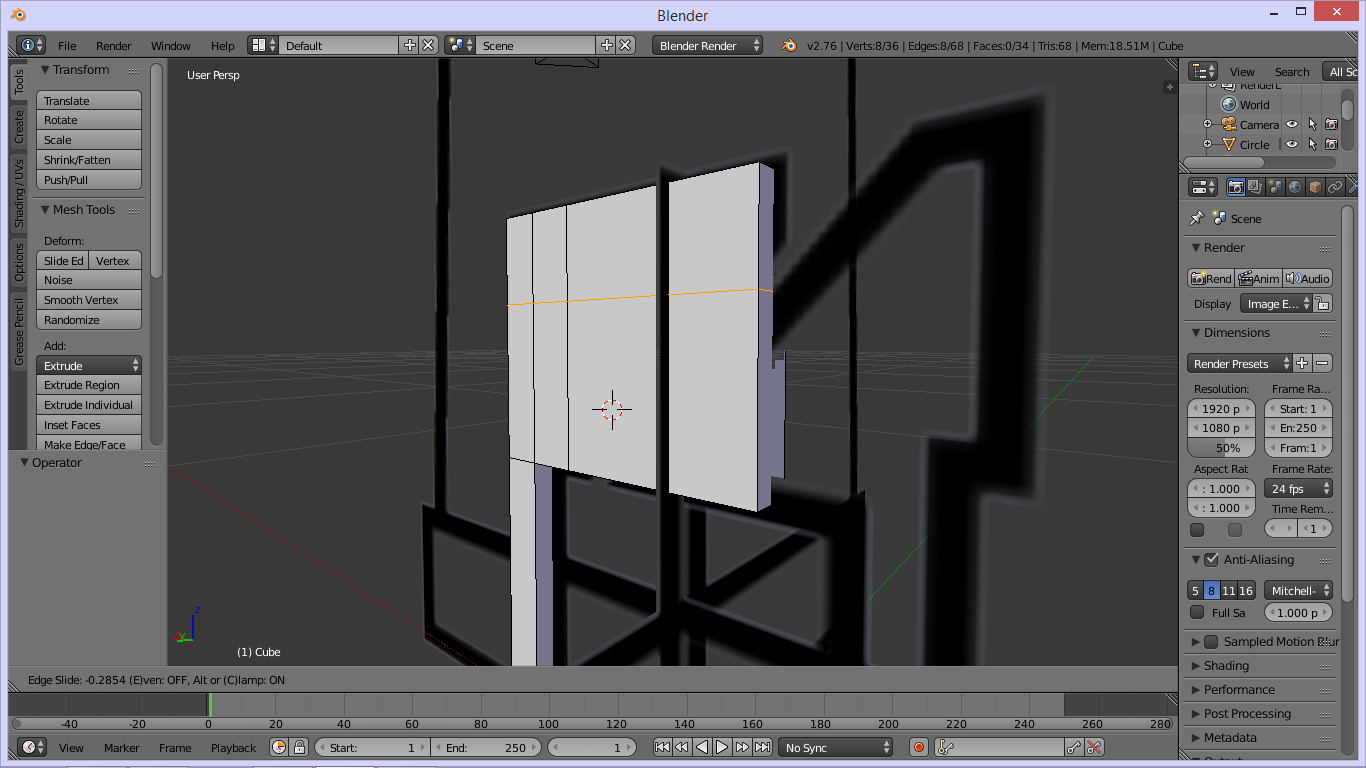Toggle the automatic keyframe record button

(x=919, y=747)
